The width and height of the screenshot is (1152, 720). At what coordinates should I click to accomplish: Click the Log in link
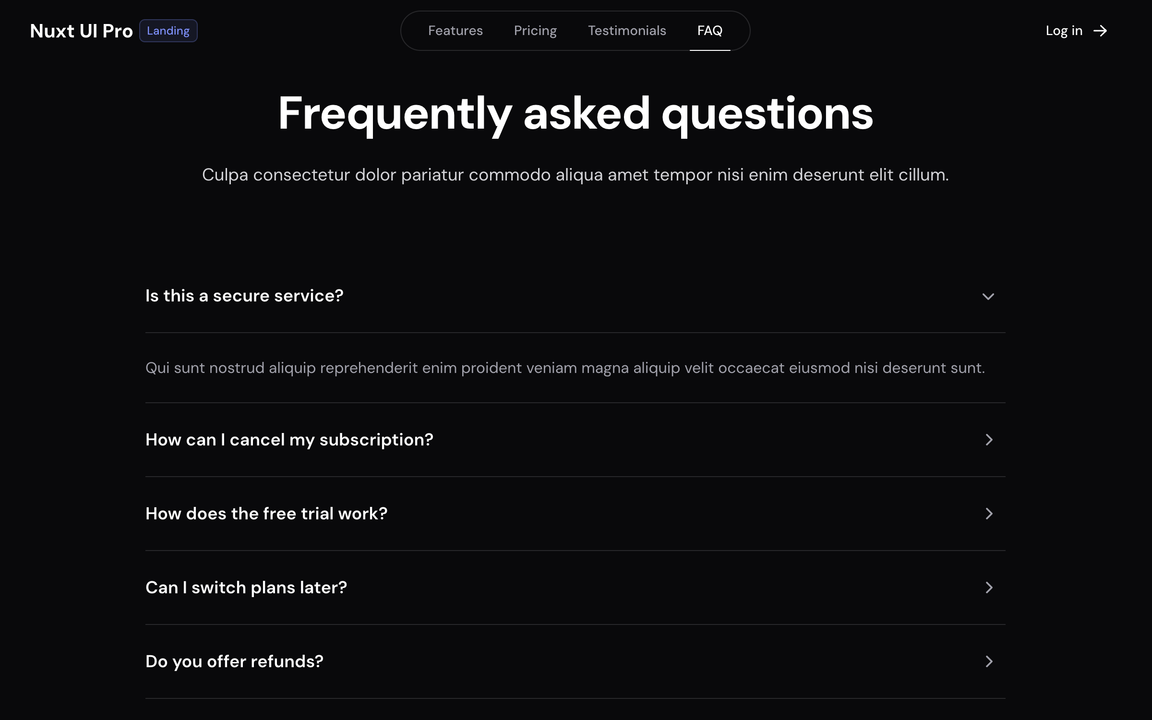(1064, 31)
